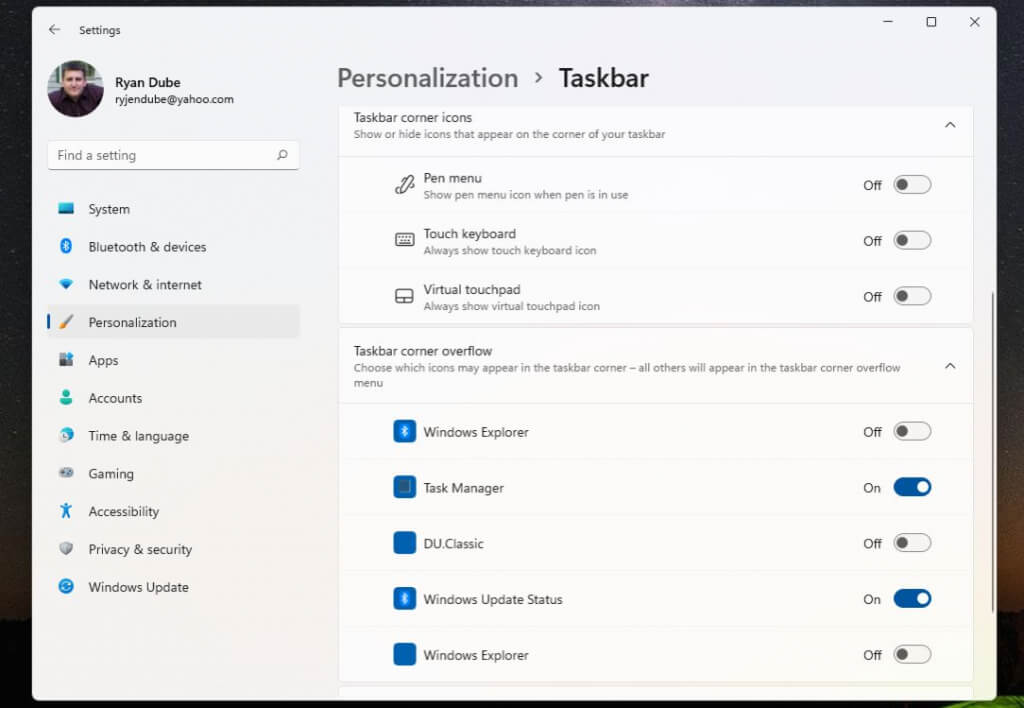1024x708 pixels.
Task: Click the Windows Update sync icon
Action: (x=66, y=587)
